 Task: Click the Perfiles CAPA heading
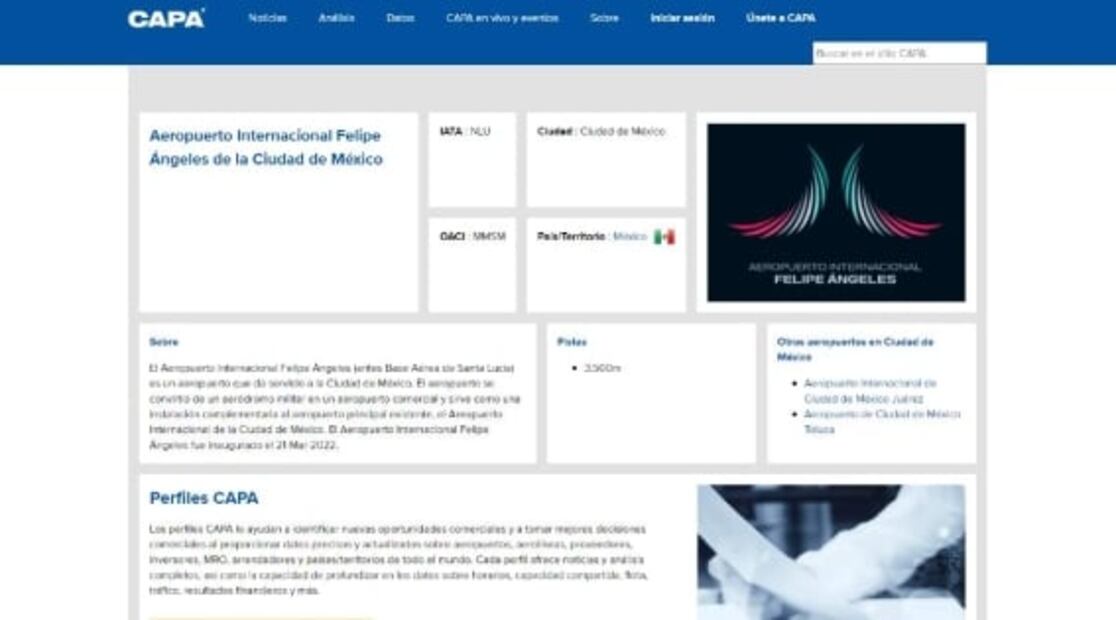(204, 498)
